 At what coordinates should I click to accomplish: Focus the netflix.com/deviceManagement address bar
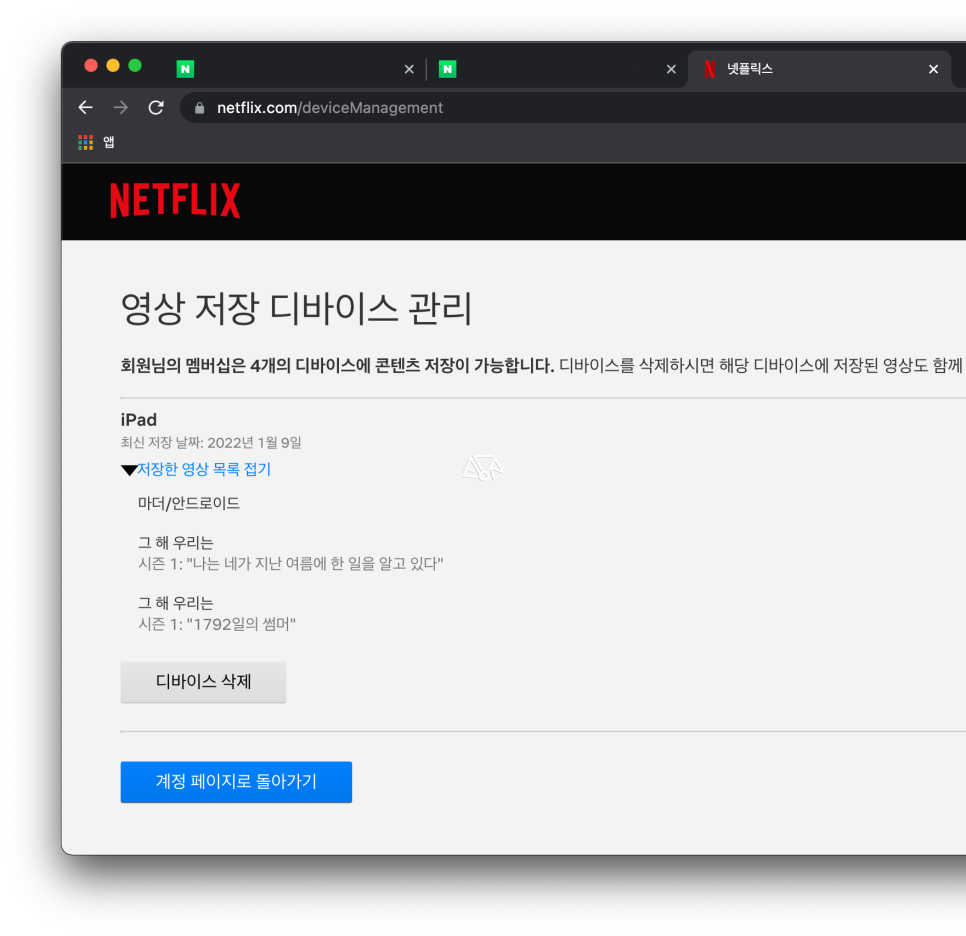573,108
